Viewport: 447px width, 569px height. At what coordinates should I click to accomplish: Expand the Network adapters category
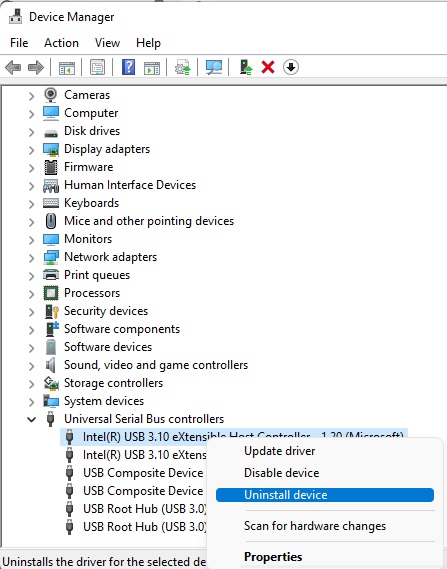coord(32,258)
